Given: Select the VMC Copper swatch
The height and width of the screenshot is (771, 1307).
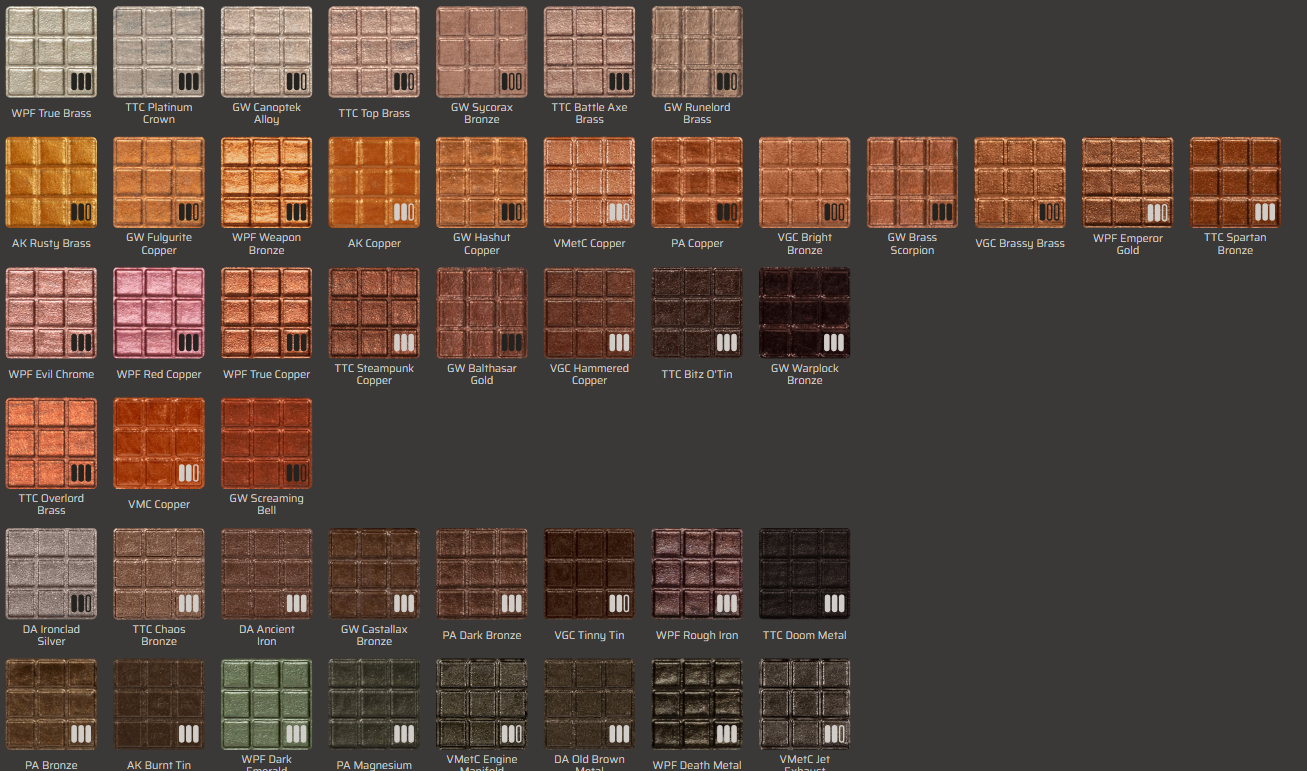Looking at the screenshot, I should [159, 444].
